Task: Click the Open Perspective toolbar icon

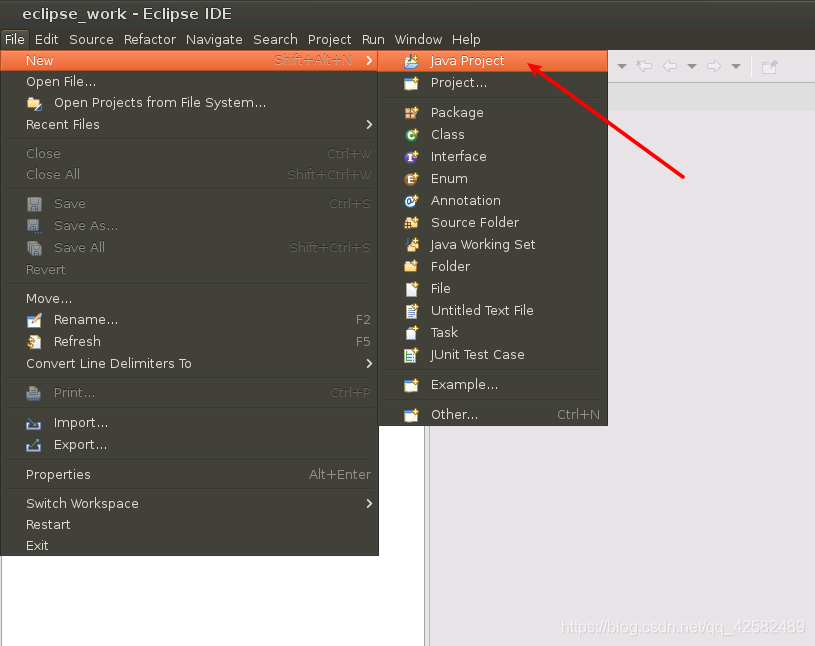Action: coord(769,67)
